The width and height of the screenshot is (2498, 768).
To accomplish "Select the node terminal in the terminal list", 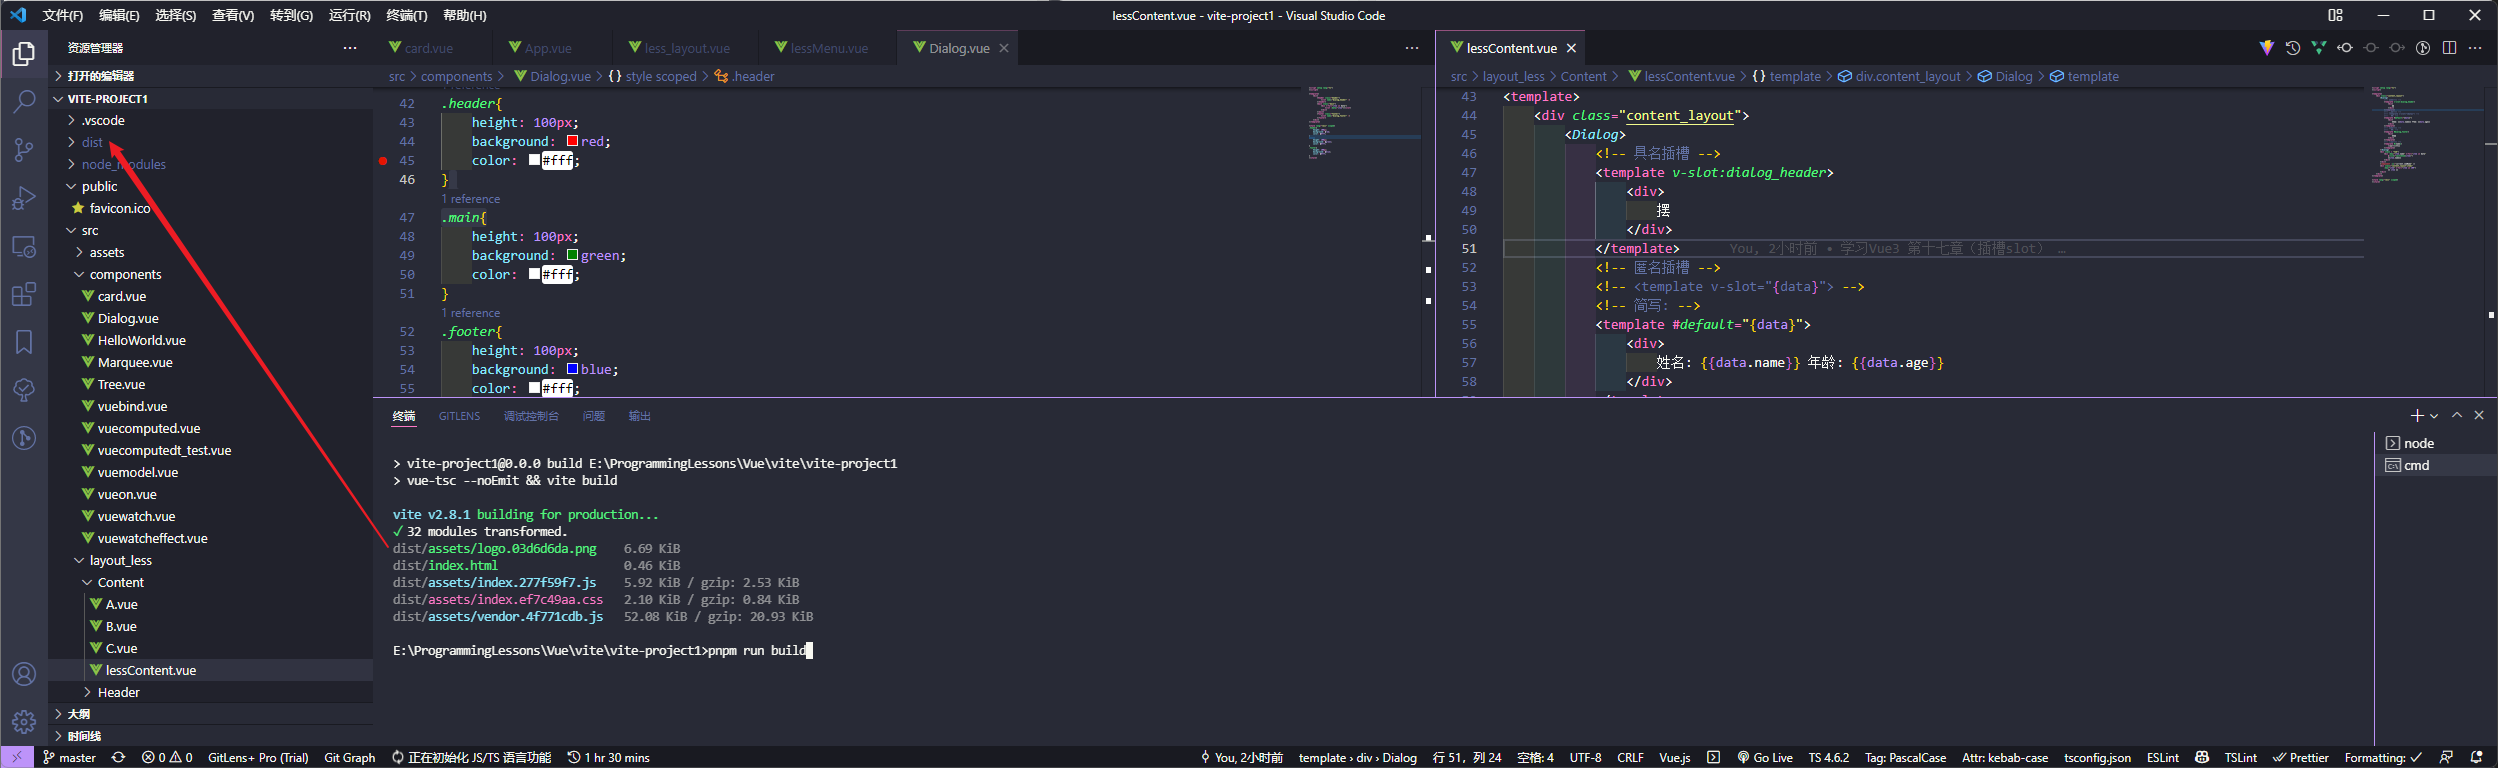I will [2436, 443].
